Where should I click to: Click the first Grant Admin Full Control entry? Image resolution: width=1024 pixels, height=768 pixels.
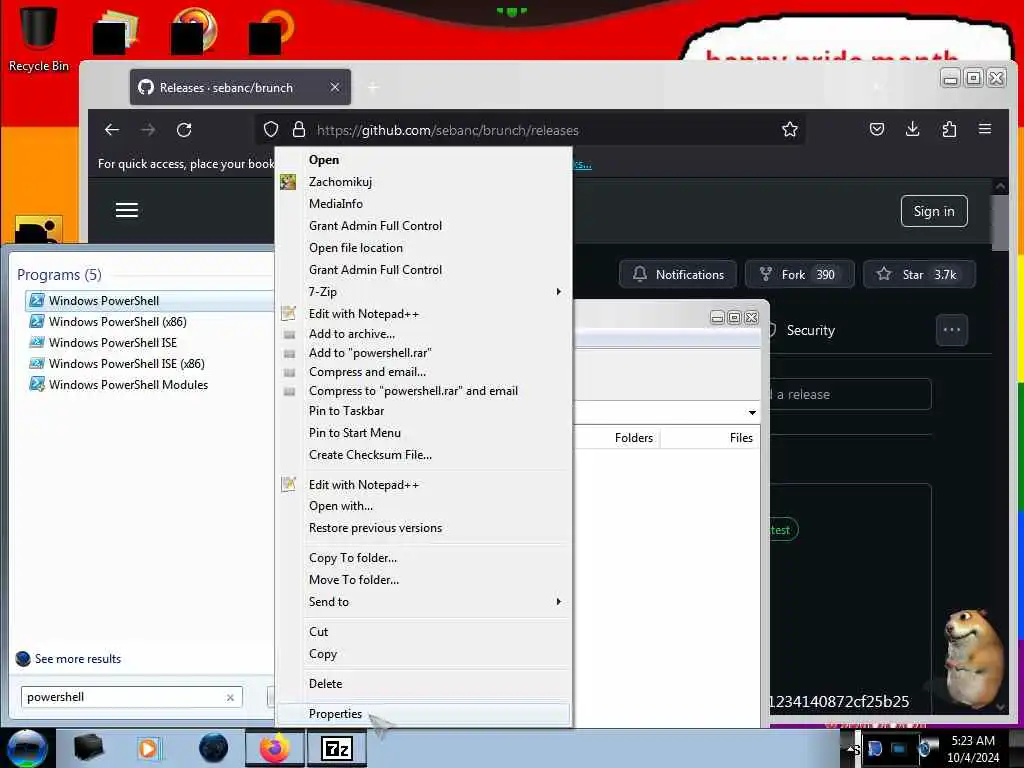click(x=423, y=225)
